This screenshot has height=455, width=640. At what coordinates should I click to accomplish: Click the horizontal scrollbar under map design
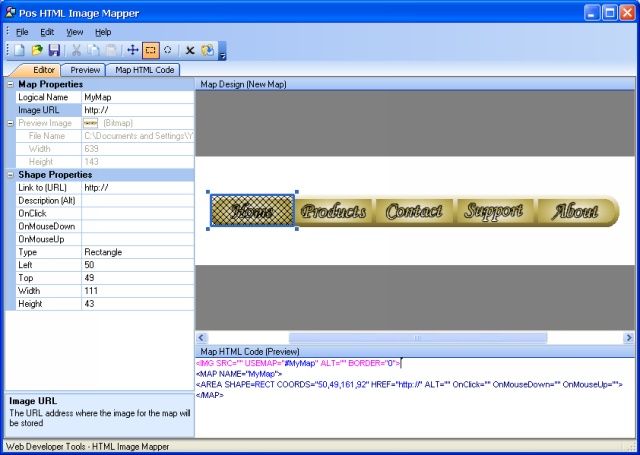tap(417, 338)
